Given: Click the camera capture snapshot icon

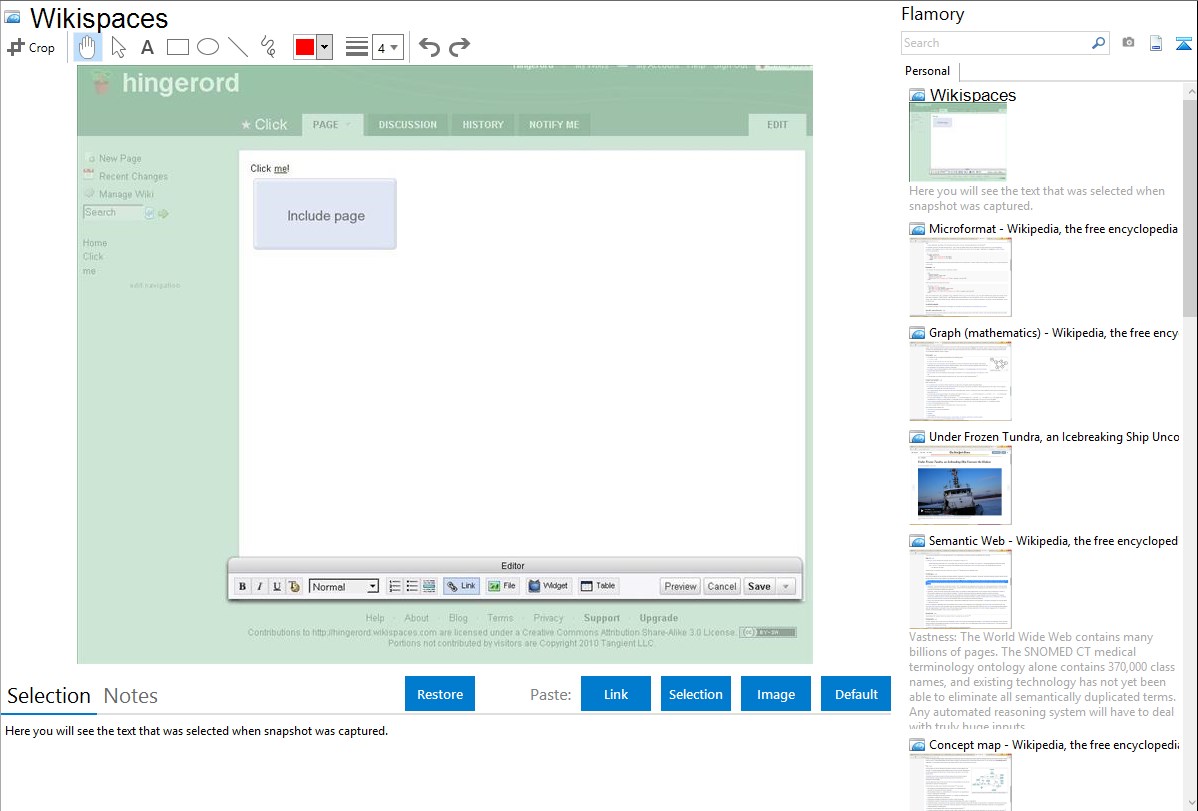Looking at the screenshot, I should 1128,43.
